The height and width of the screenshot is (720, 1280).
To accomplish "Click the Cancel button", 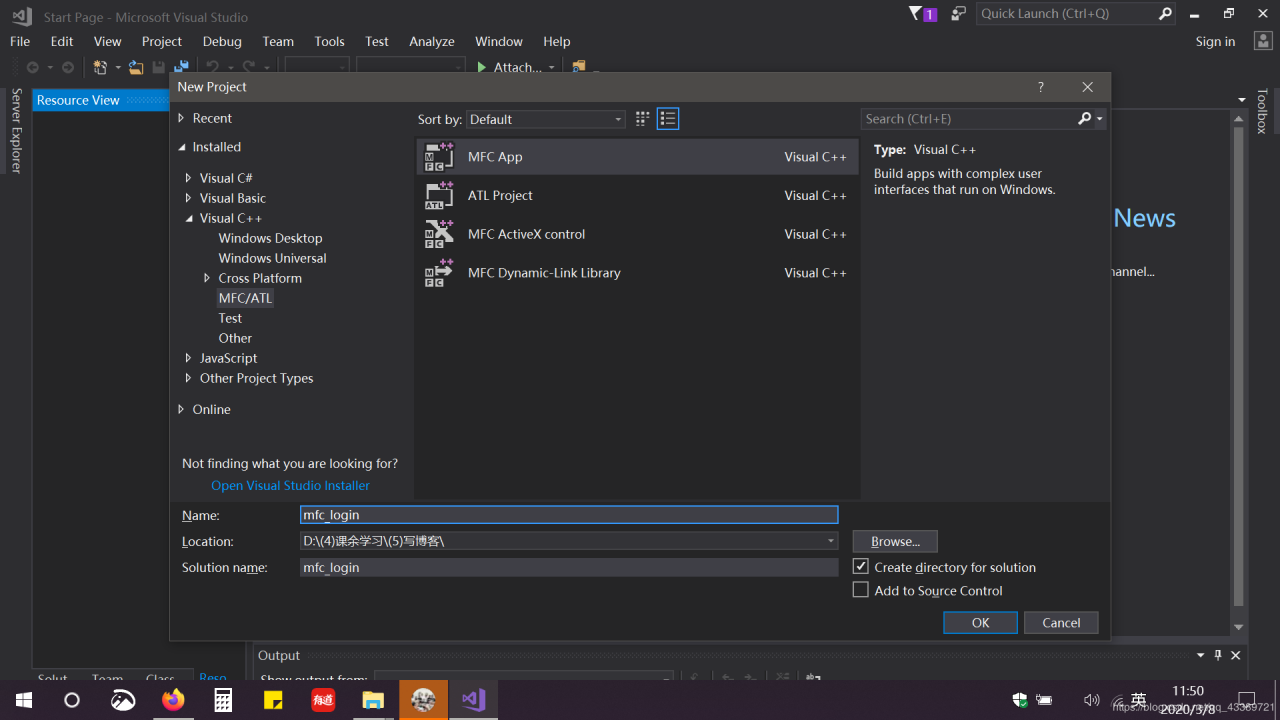I will (1061, 622).
